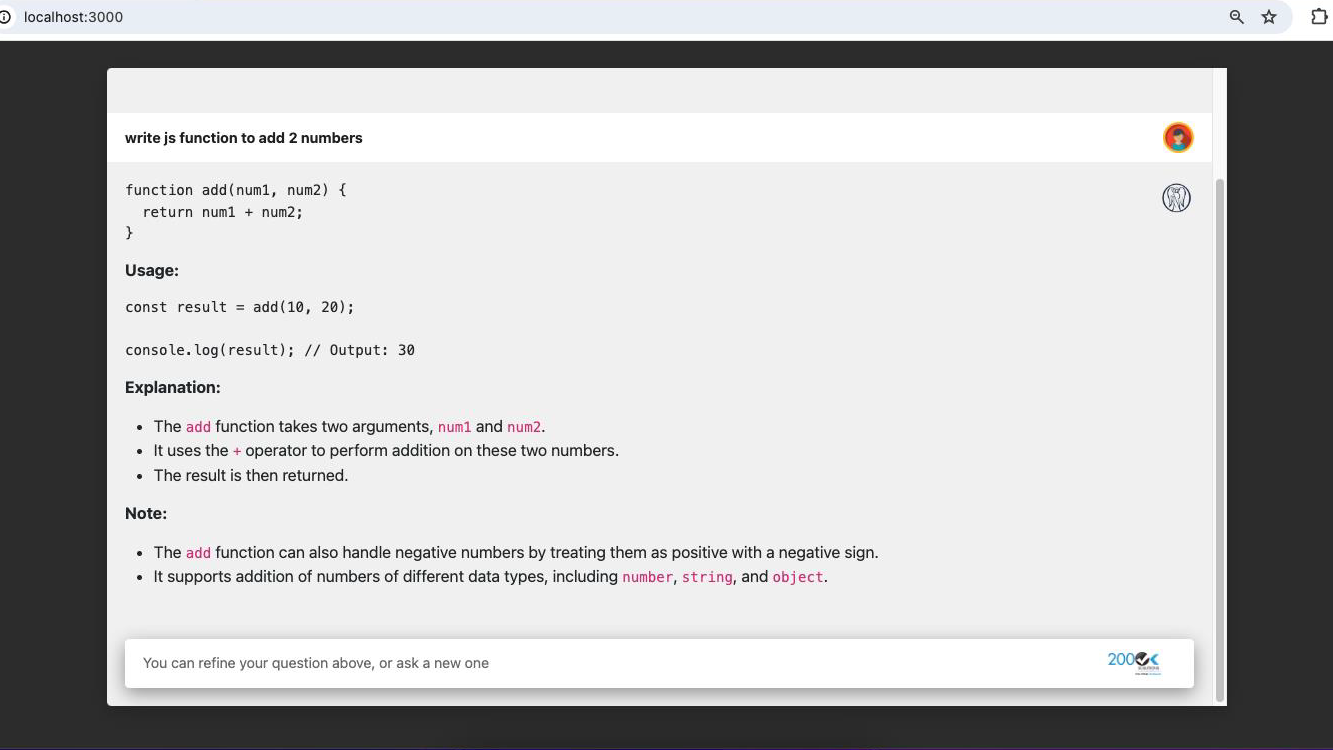Viewport: 1333px width, 750px height.
Task: Click the Explanation heading
Action: coord(173,387)
